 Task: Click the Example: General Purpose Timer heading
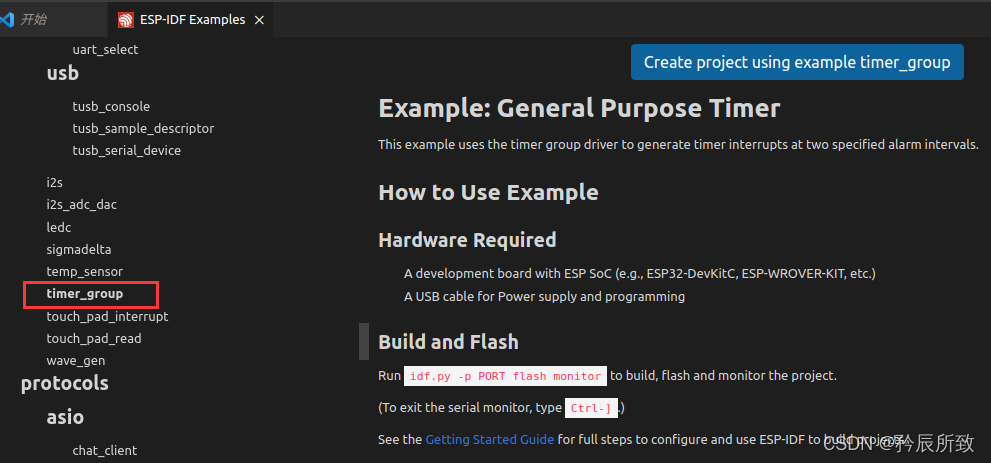[x=580, y=109]
